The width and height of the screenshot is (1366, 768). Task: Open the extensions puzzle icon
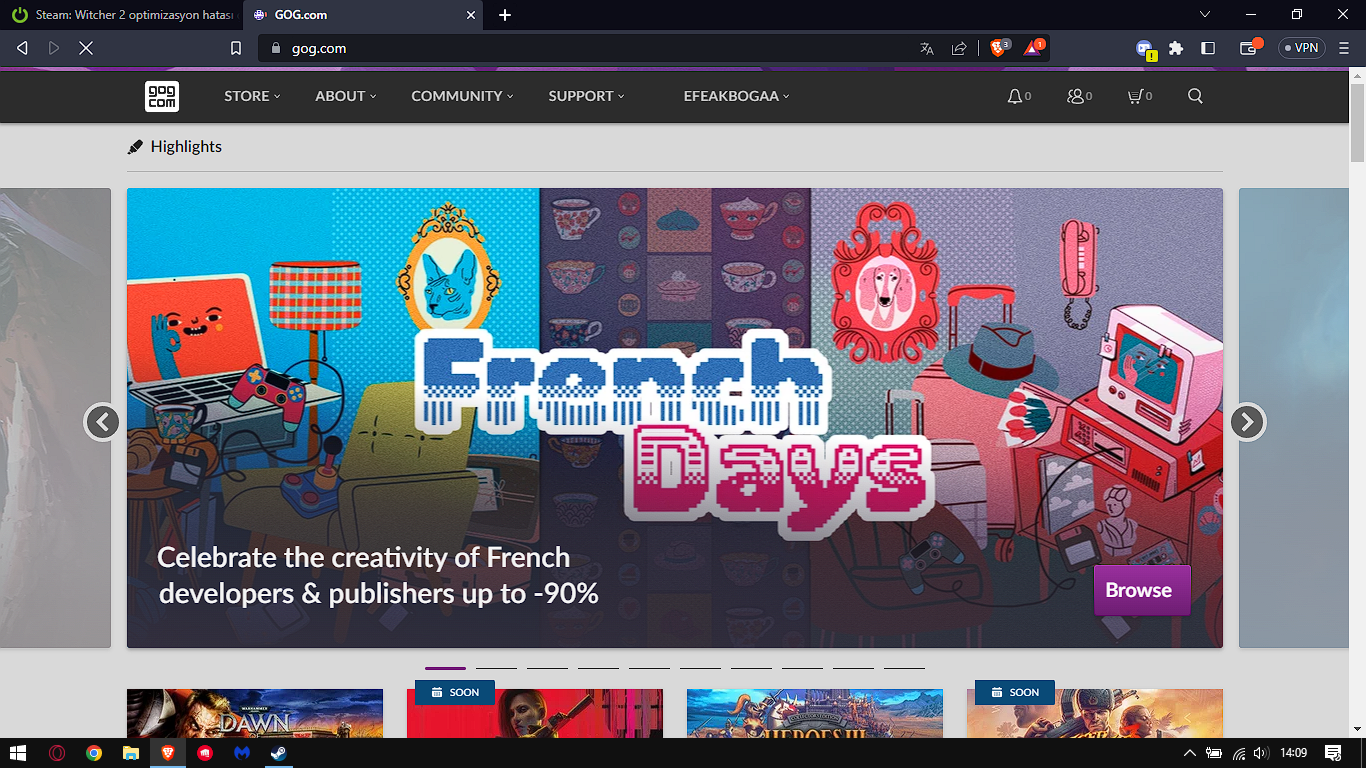1176,48
